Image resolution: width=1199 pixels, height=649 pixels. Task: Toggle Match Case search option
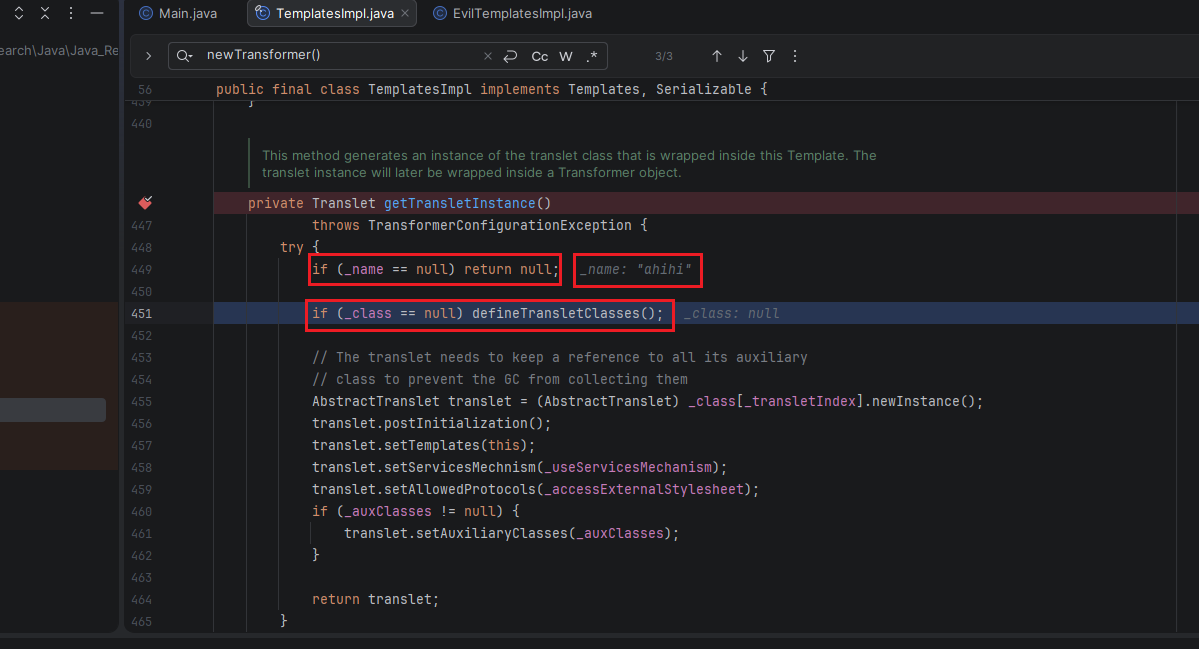coord(539,56)
